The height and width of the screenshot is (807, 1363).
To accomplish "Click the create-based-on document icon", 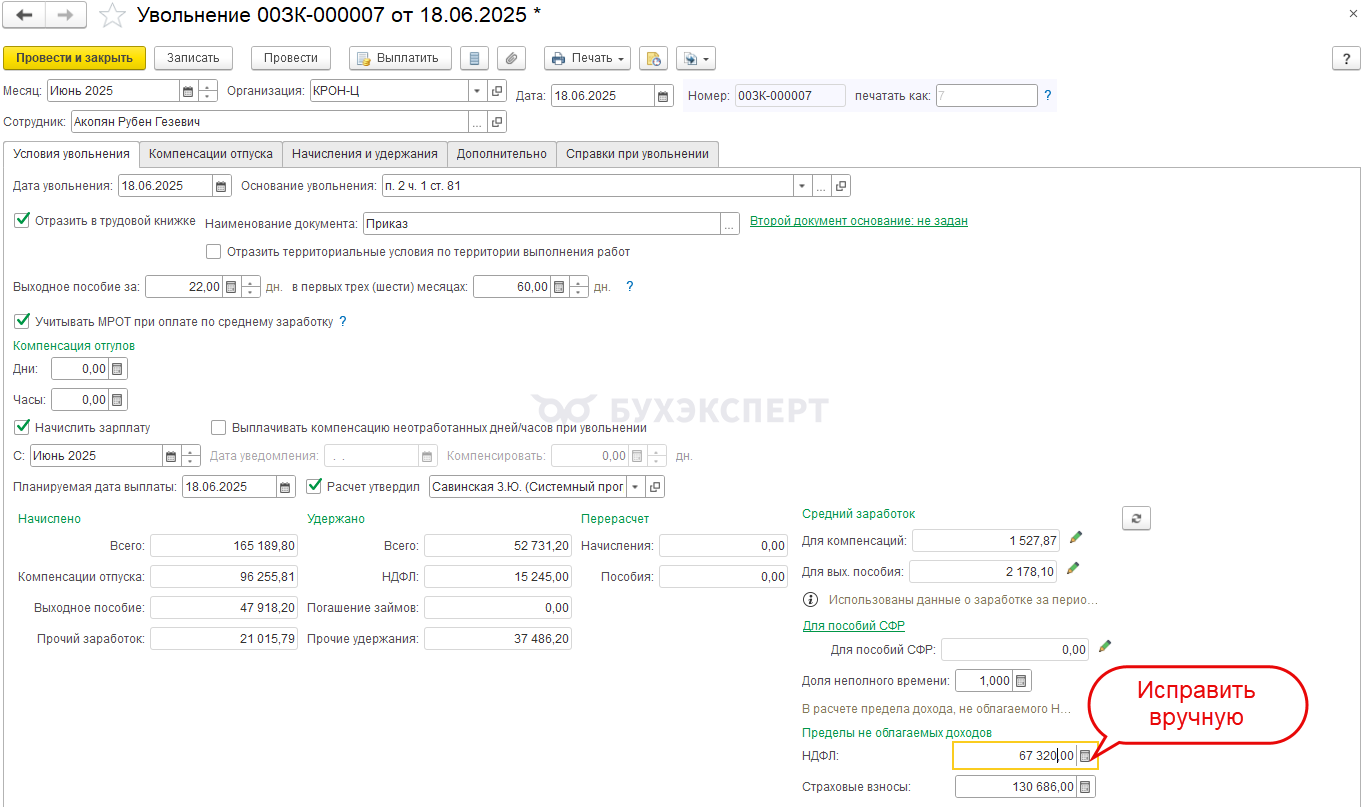I will pyautogui.click(x=653, y=58).
